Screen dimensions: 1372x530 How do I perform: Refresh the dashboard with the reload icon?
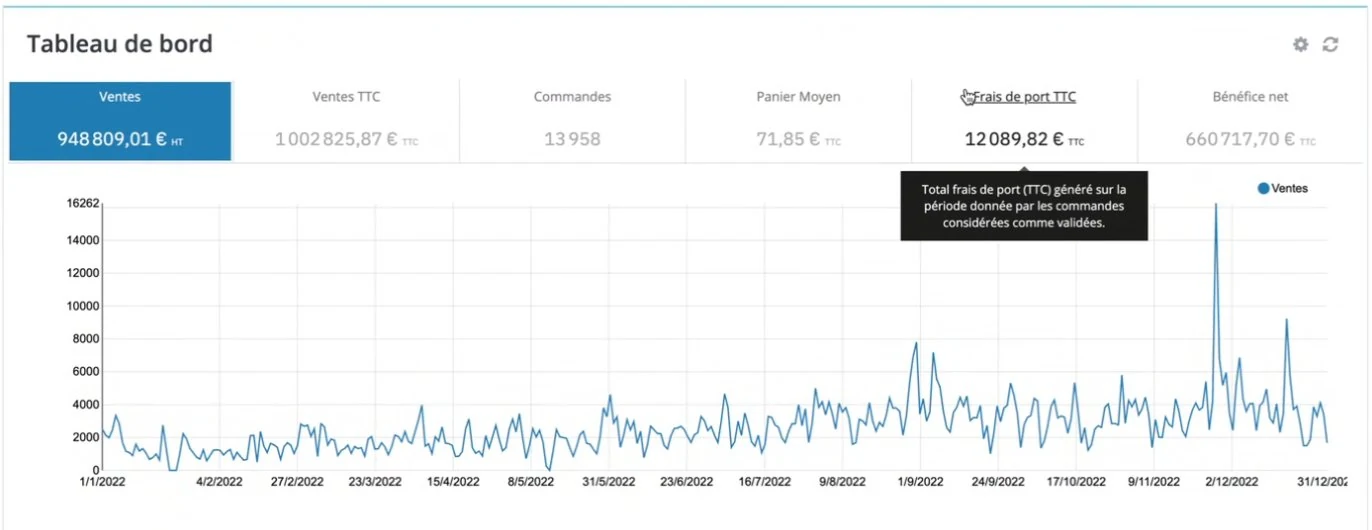[1330, 44]
